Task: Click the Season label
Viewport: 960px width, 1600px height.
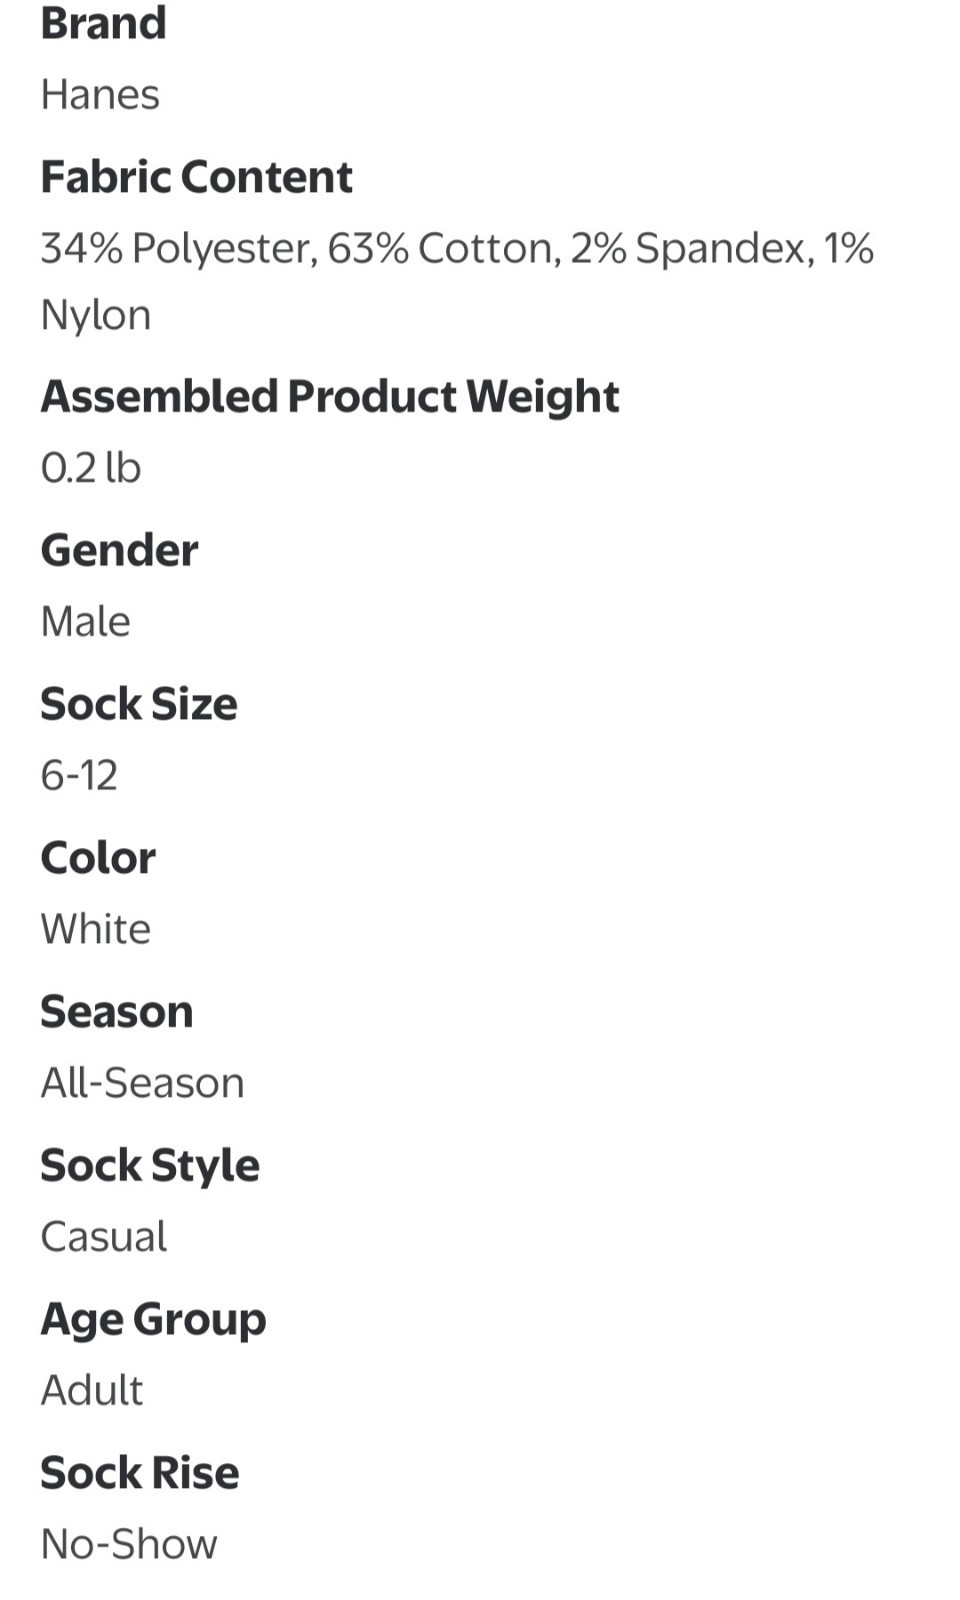Action: [x=116, y=1012]
